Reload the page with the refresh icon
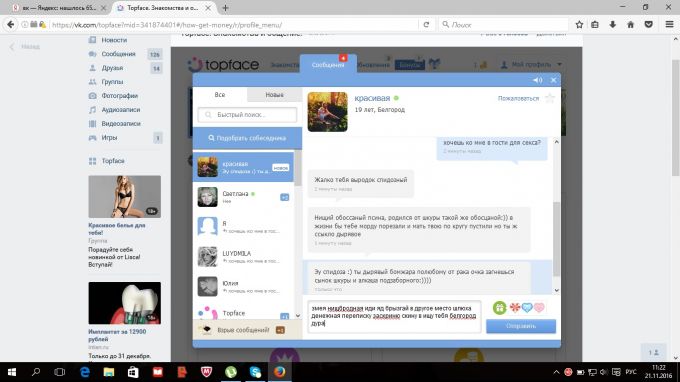The height and width of the screenshot is (382, 680). [x=426, y=25]
